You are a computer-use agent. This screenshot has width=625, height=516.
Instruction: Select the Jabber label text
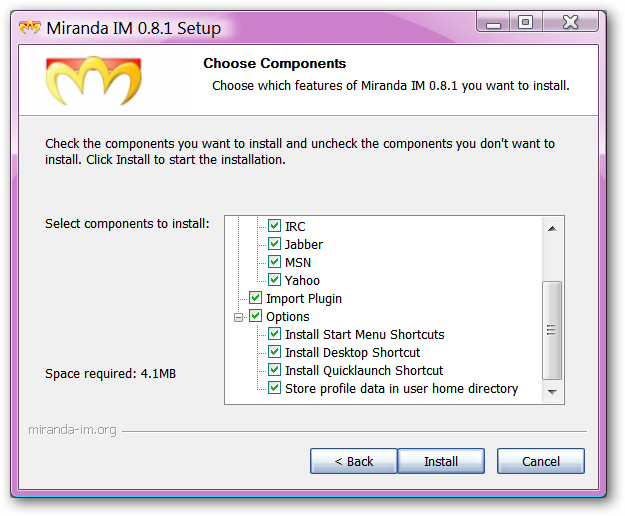(304, 244)
